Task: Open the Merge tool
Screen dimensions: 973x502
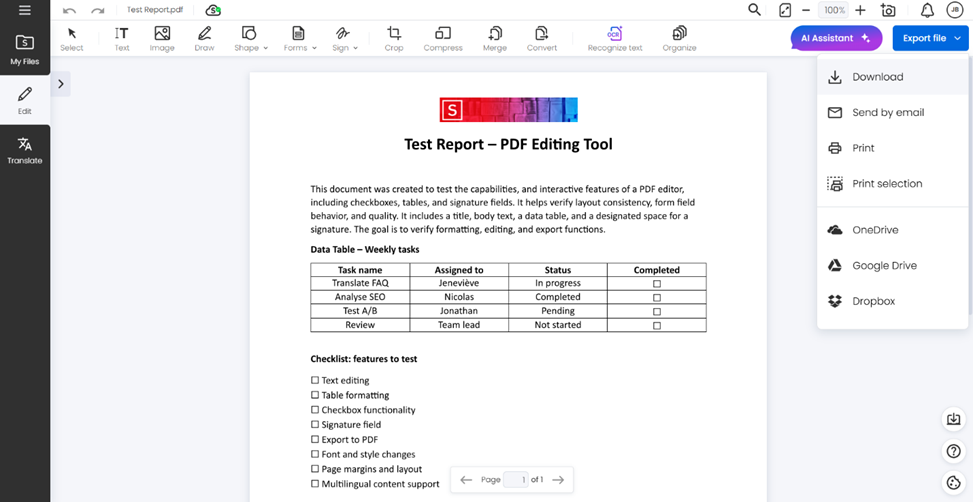Action: click(495, 38)
